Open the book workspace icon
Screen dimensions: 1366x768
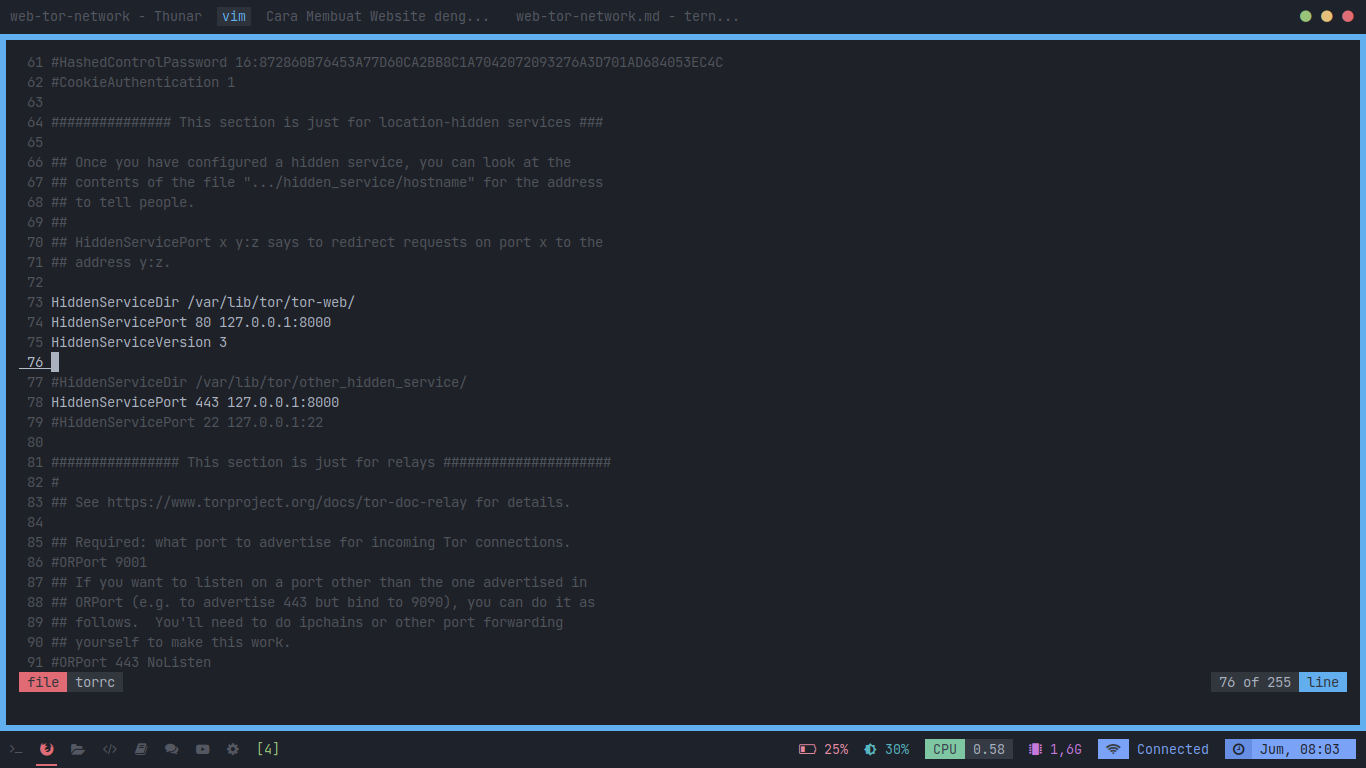click(141, 749)
